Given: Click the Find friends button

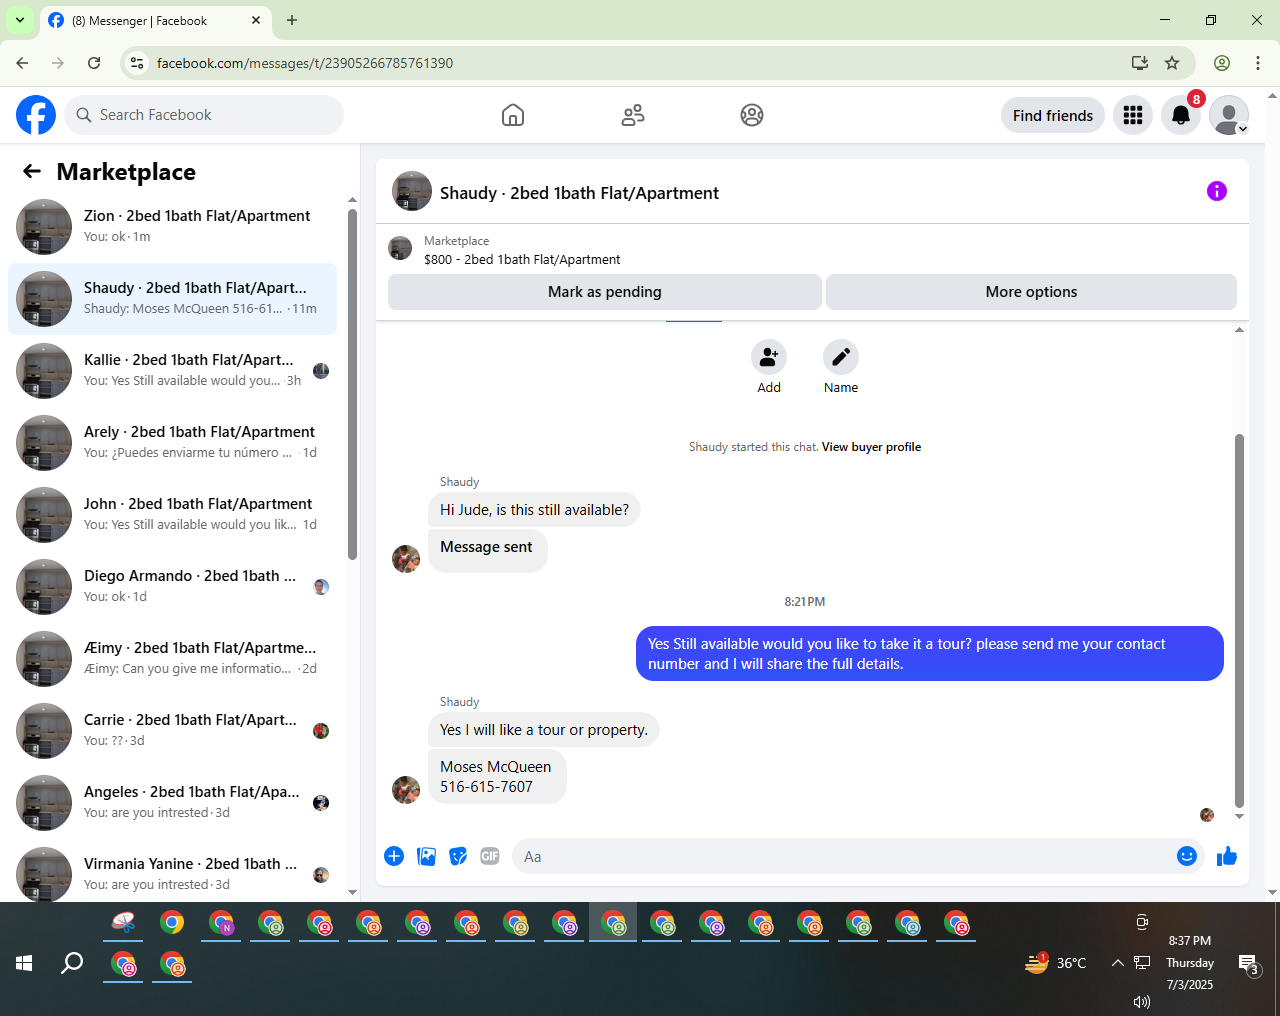Looking at the screenshot, I should coord(1053,116).
